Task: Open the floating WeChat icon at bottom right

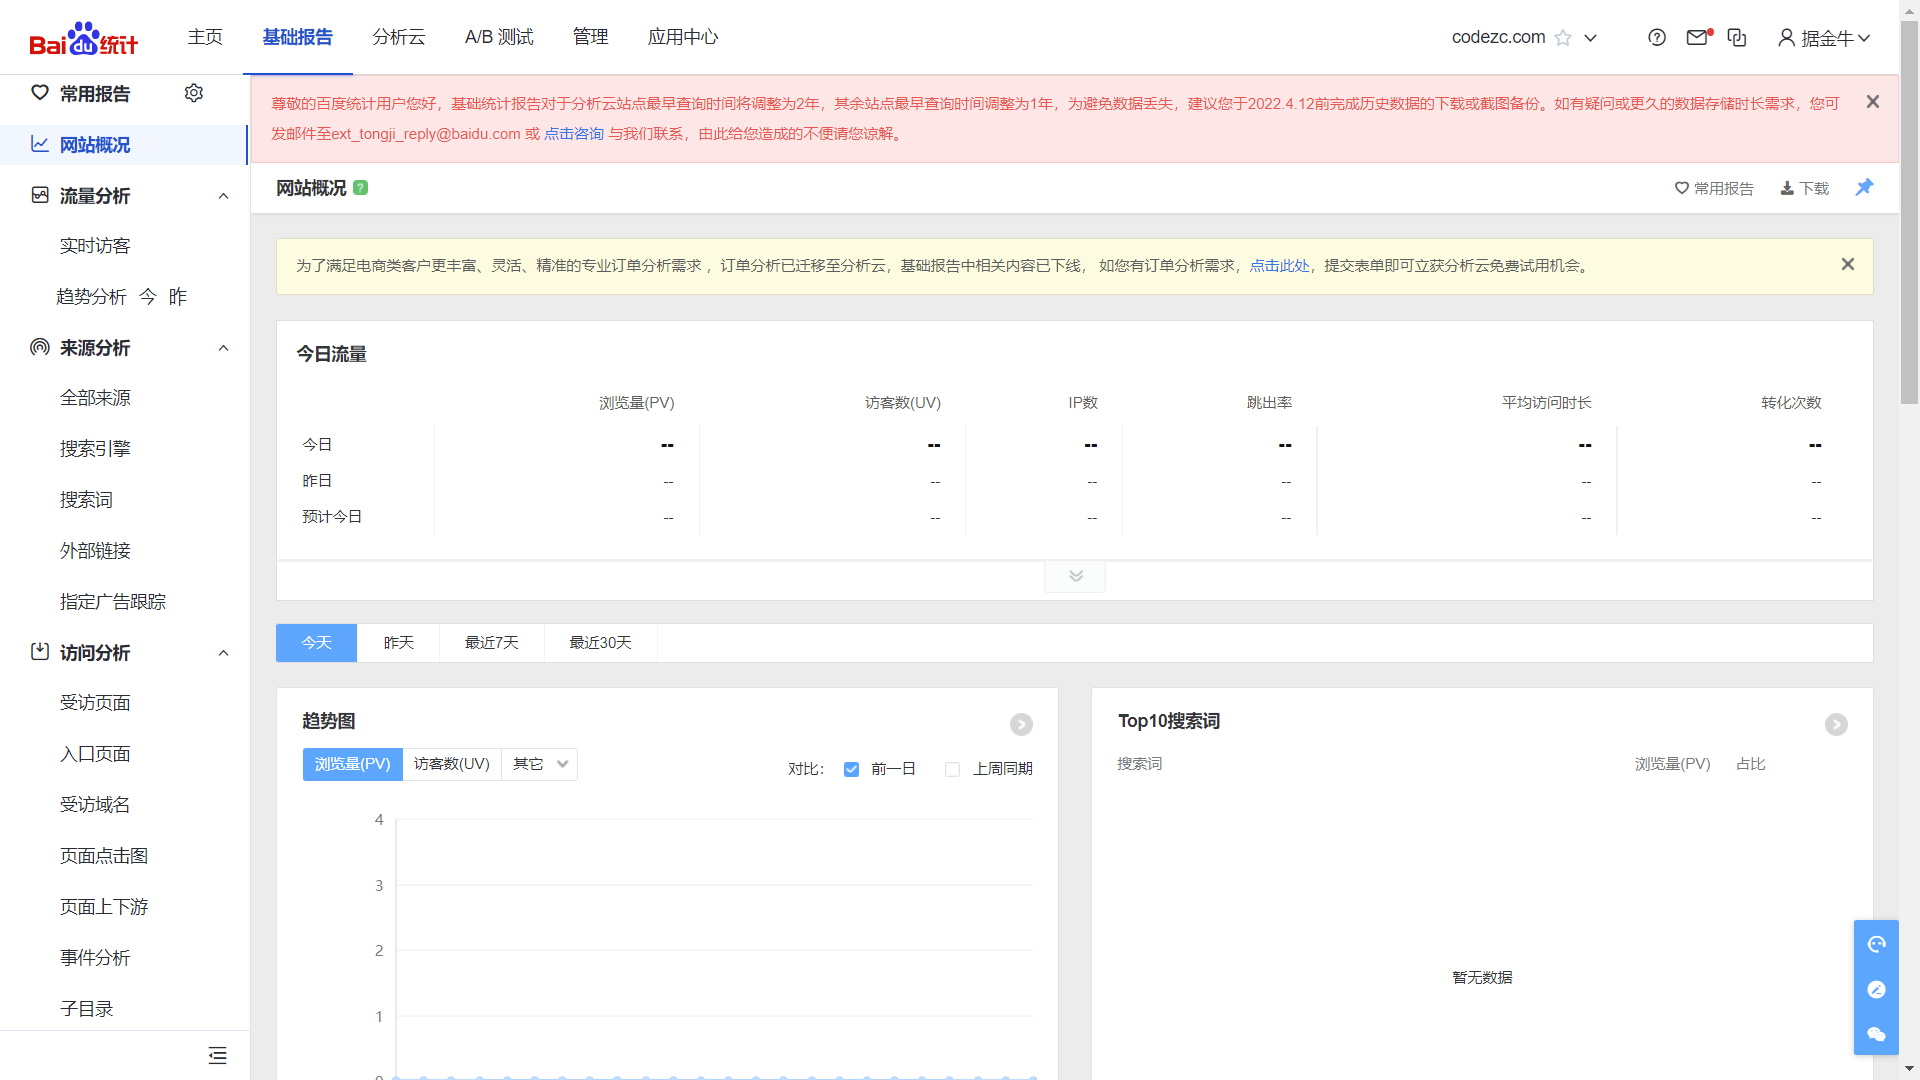Action: coord(1876,1035)
